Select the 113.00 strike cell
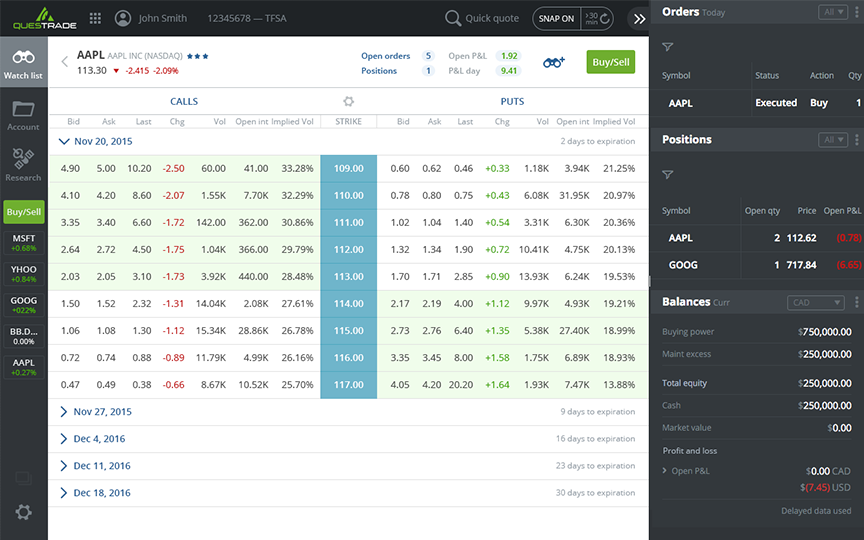 [x=348, y=277]
